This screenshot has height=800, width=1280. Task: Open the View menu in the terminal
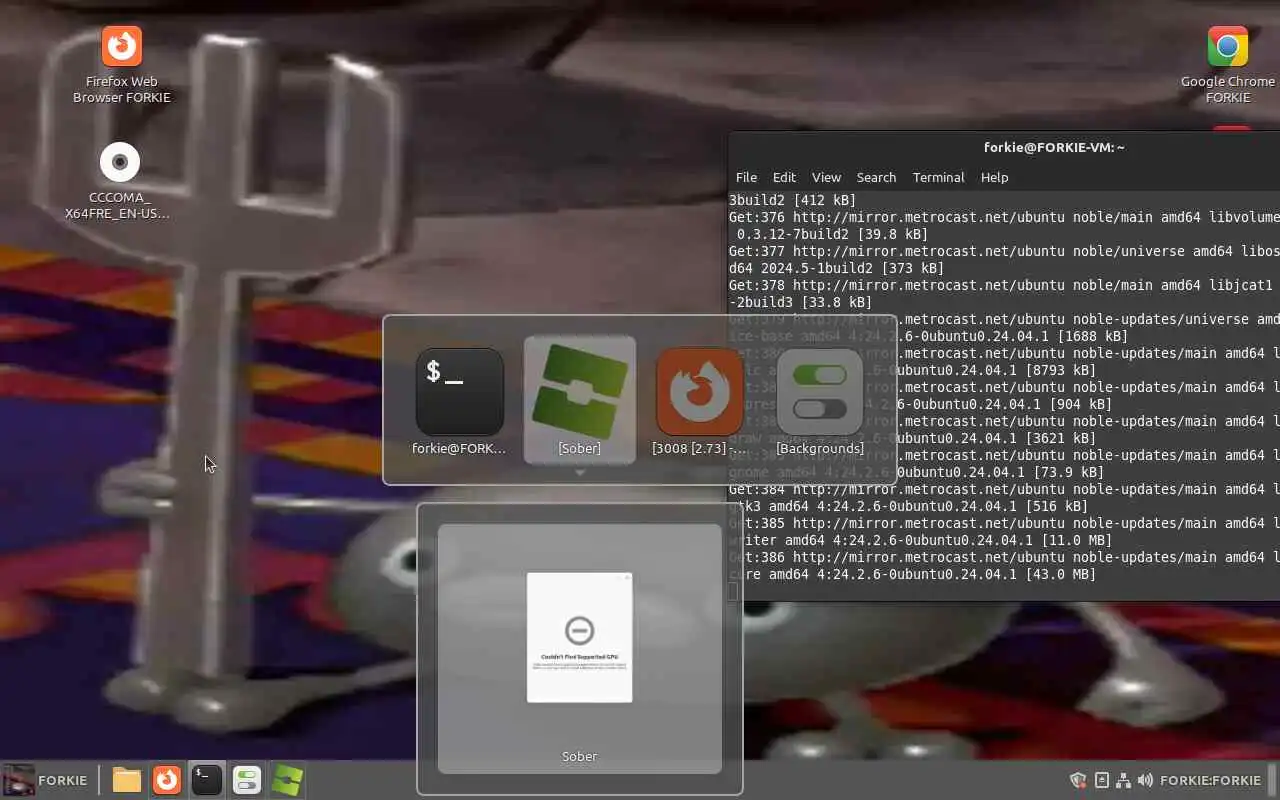click(x=826, y=177)
